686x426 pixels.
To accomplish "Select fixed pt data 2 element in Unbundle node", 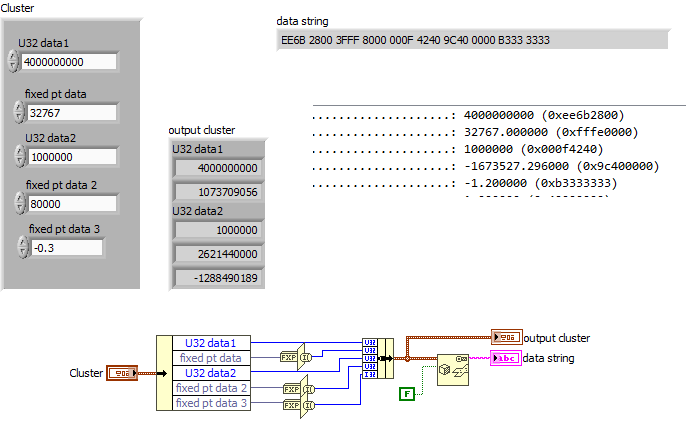I will coord(211,388).
